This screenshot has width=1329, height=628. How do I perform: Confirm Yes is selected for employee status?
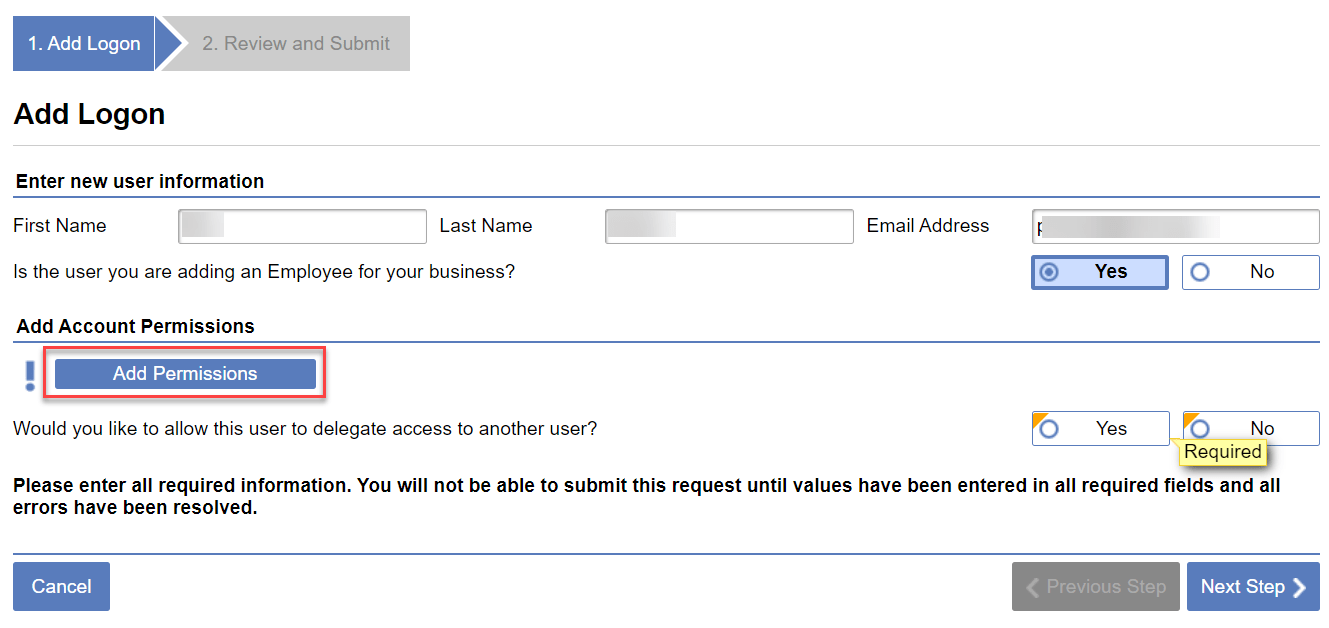click(x=1100, y=272)
